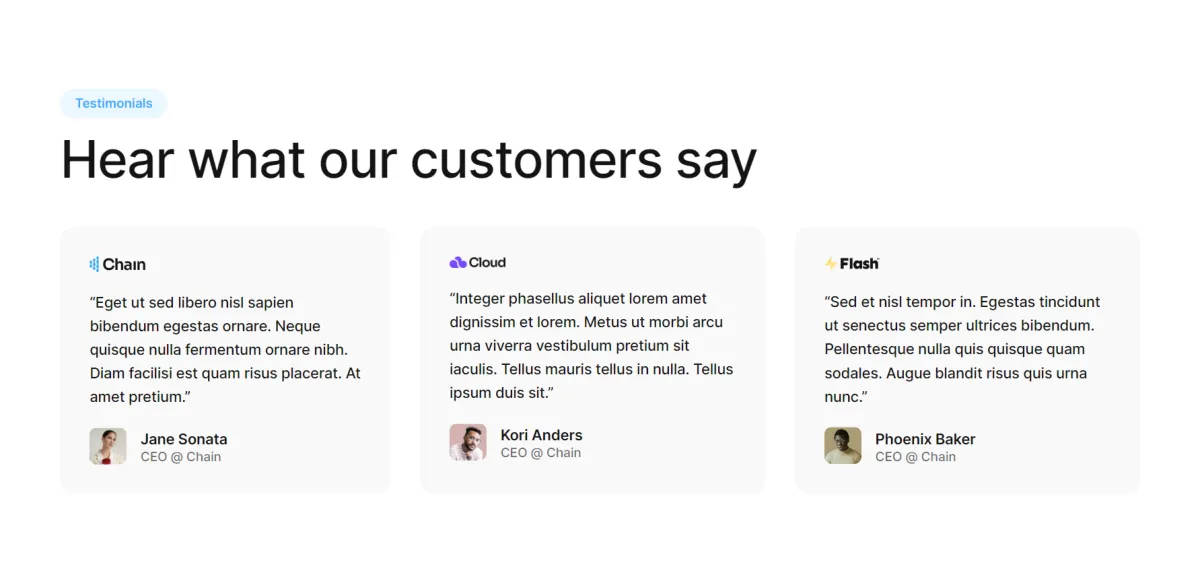Click the Chain logo icon

(94, 265)
